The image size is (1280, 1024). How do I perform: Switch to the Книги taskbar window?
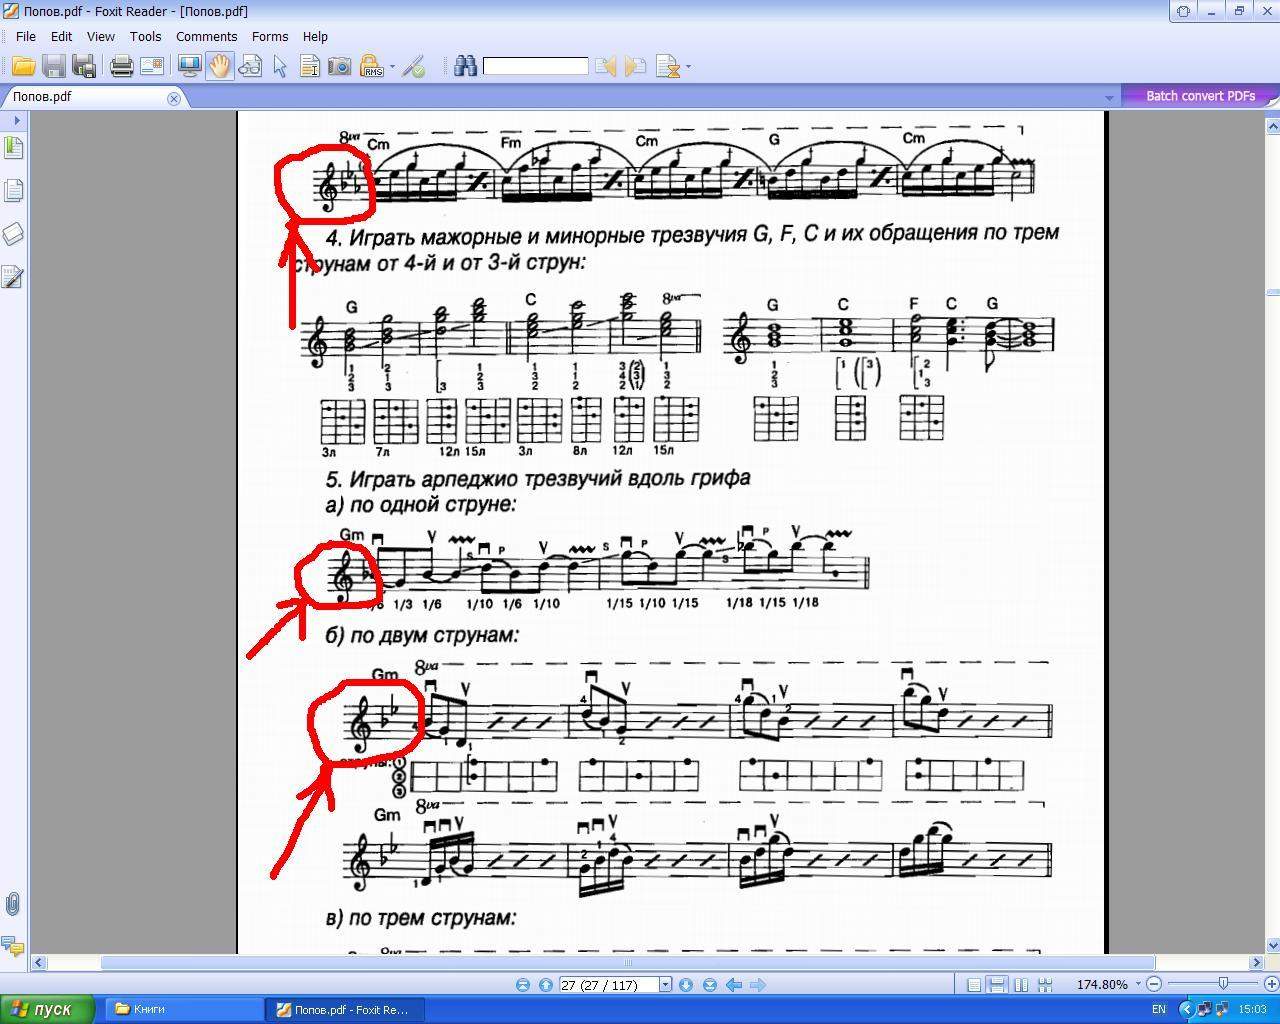(183, 1009)
